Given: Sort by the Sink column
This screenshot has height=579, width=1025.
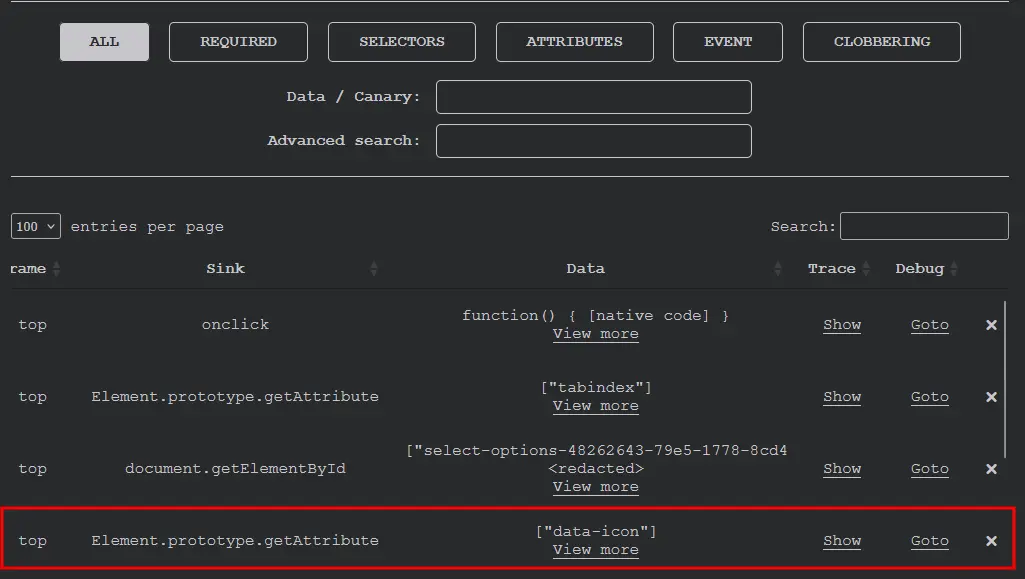Looking at the screenshot, I should 225,268.
